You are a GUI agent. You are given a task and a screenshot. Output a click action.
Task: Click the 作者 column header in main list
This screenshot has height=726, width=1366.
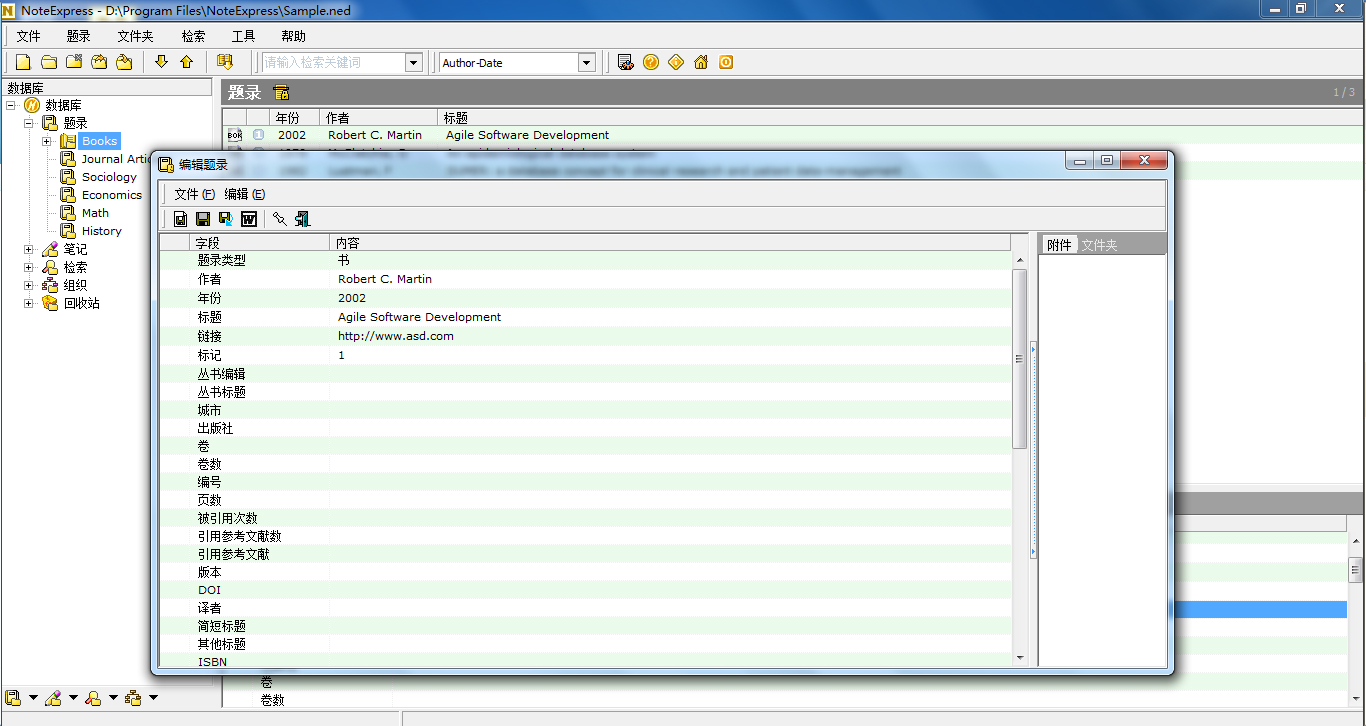point(378,118)
